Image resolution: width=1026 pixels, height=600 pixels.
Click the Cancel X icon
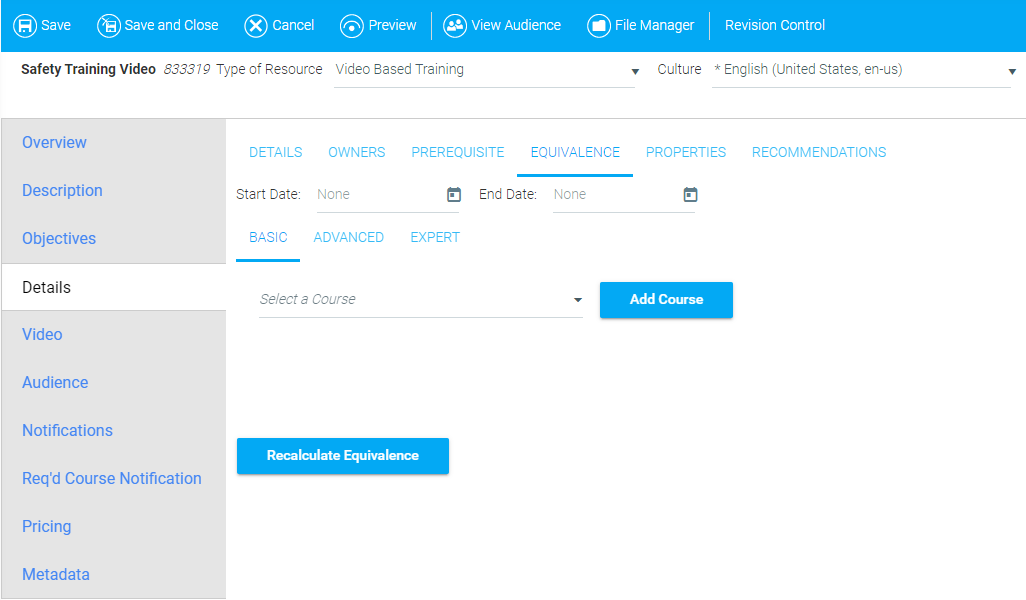(256, 26)
